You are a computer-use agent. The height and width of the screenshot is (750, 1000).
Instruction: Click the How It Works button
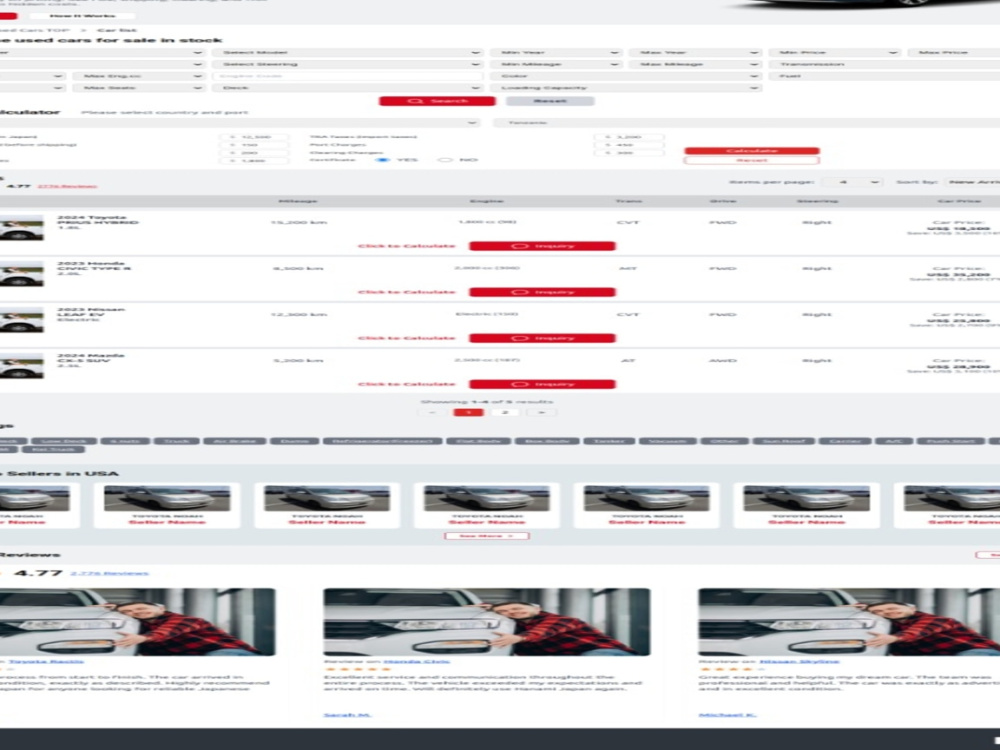[83, 15]
